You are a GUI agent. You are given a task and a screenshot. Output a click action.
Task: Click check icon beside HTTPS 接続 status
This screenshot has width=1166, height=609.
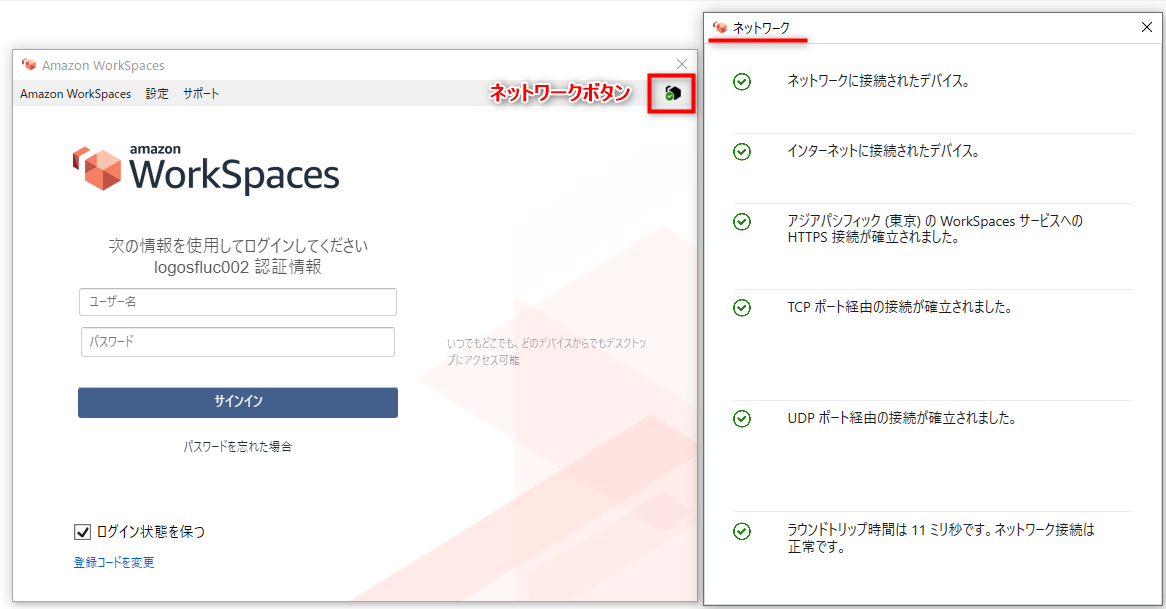741,222
